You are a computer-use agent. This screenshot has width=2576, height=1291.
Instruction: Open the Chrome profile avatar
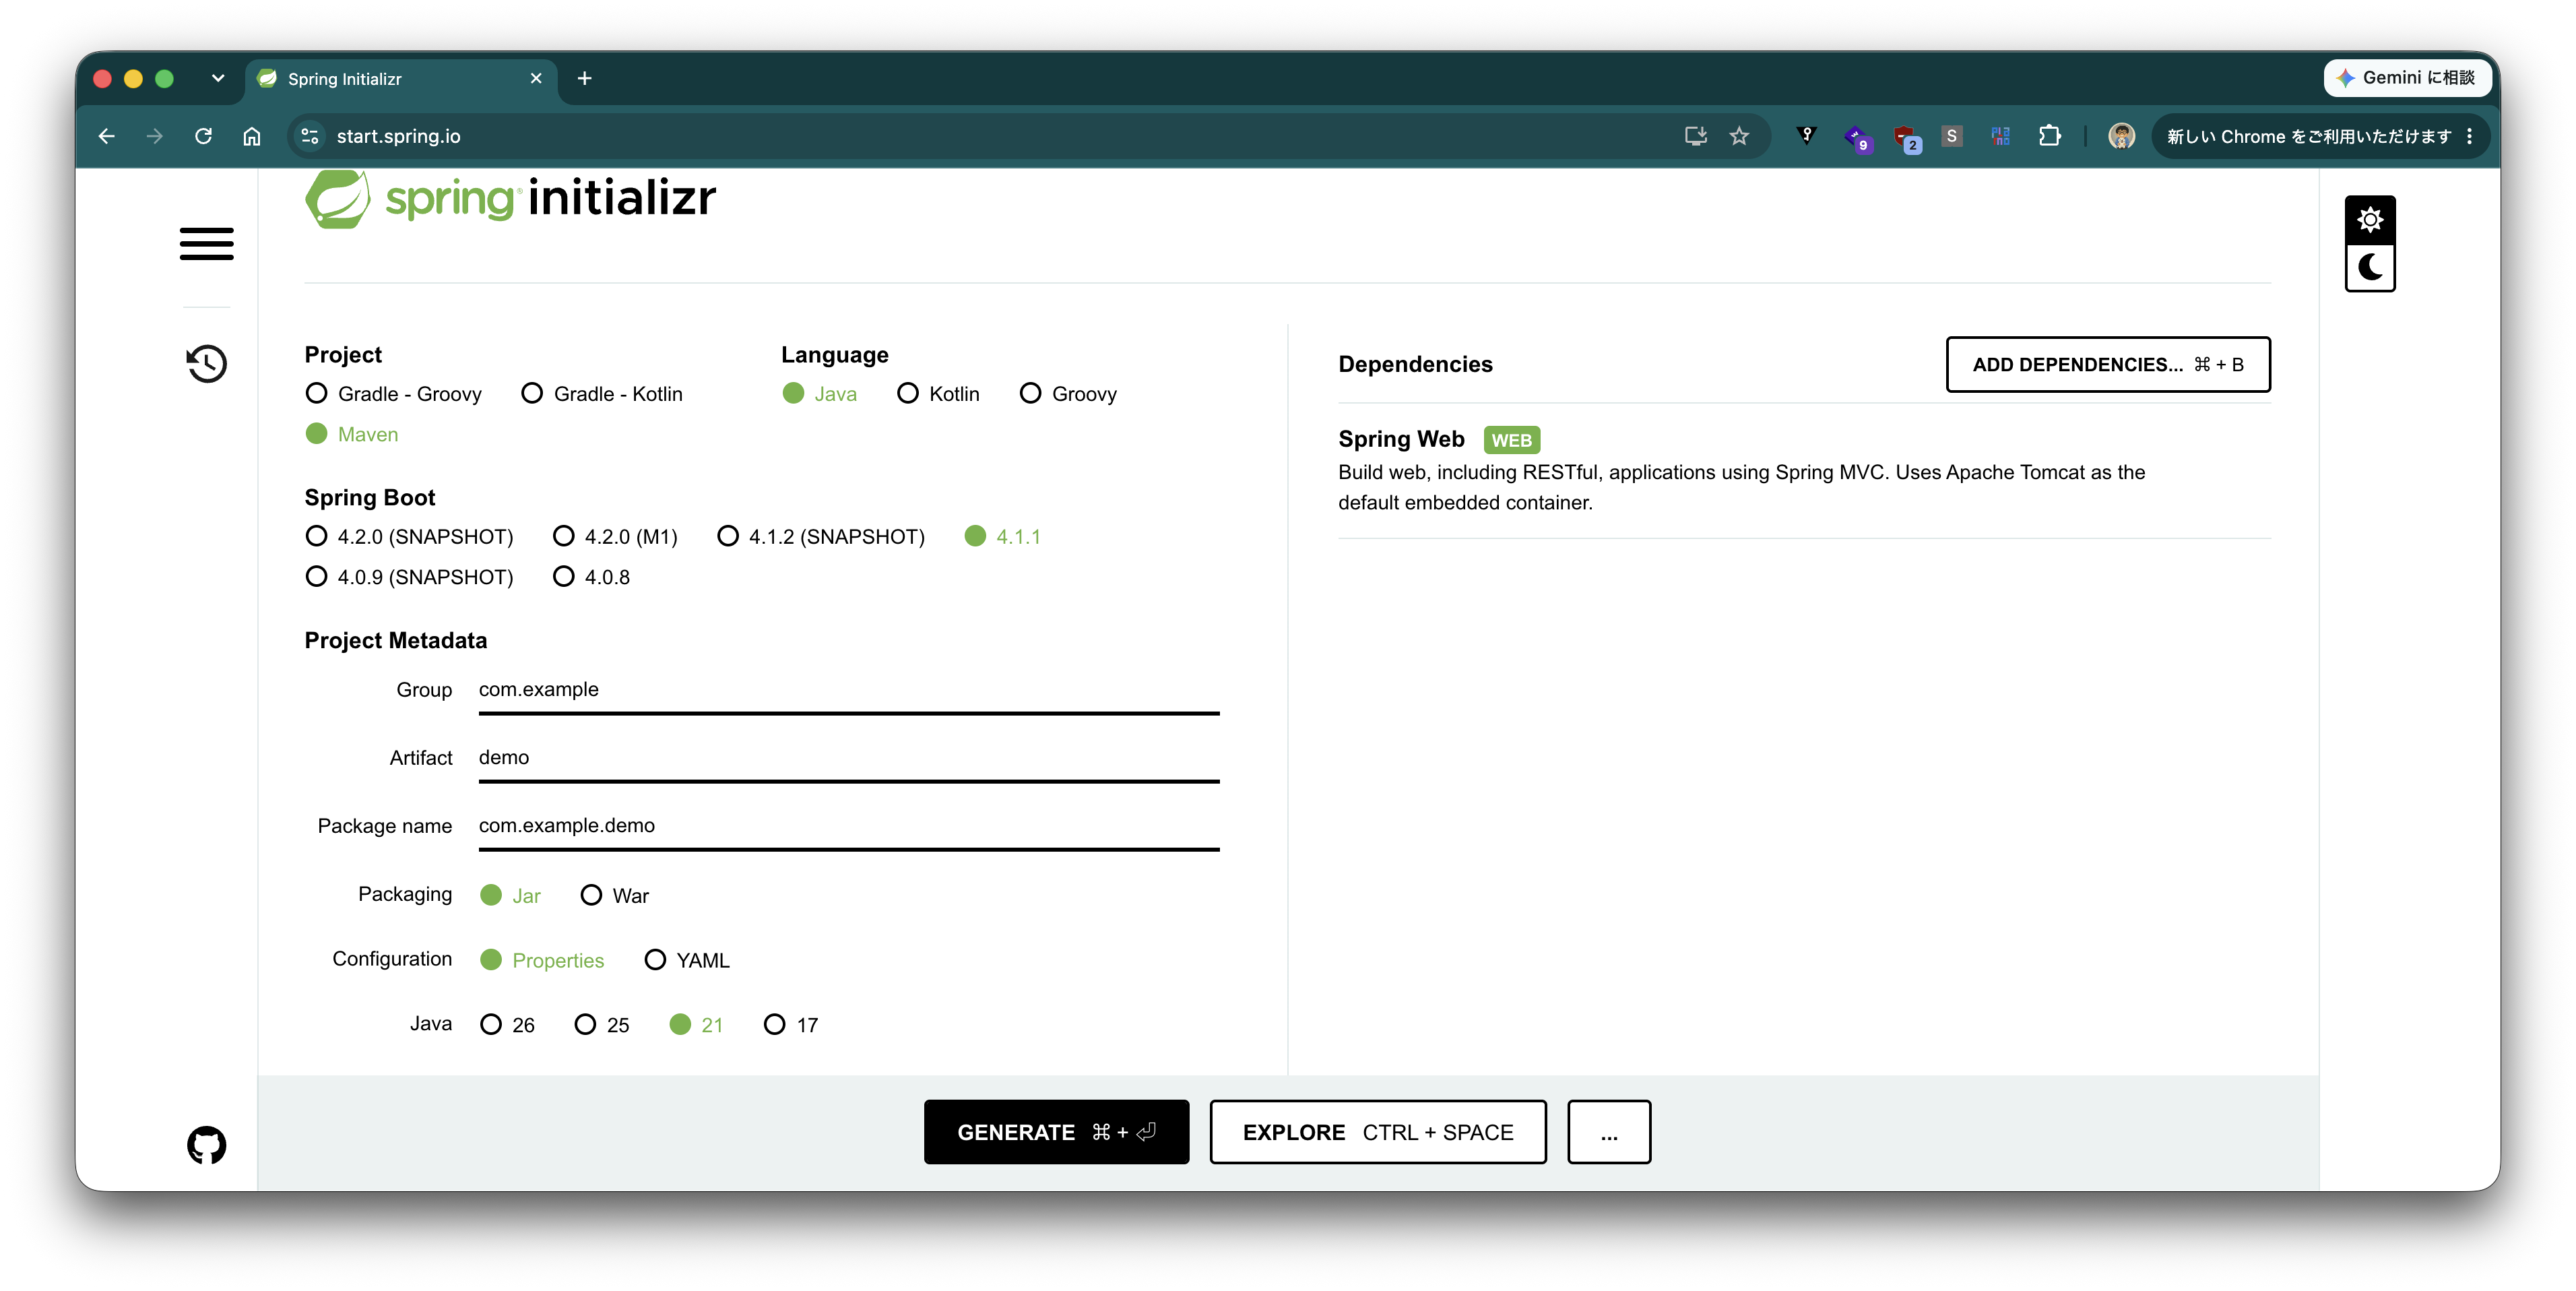(2121, 136)
